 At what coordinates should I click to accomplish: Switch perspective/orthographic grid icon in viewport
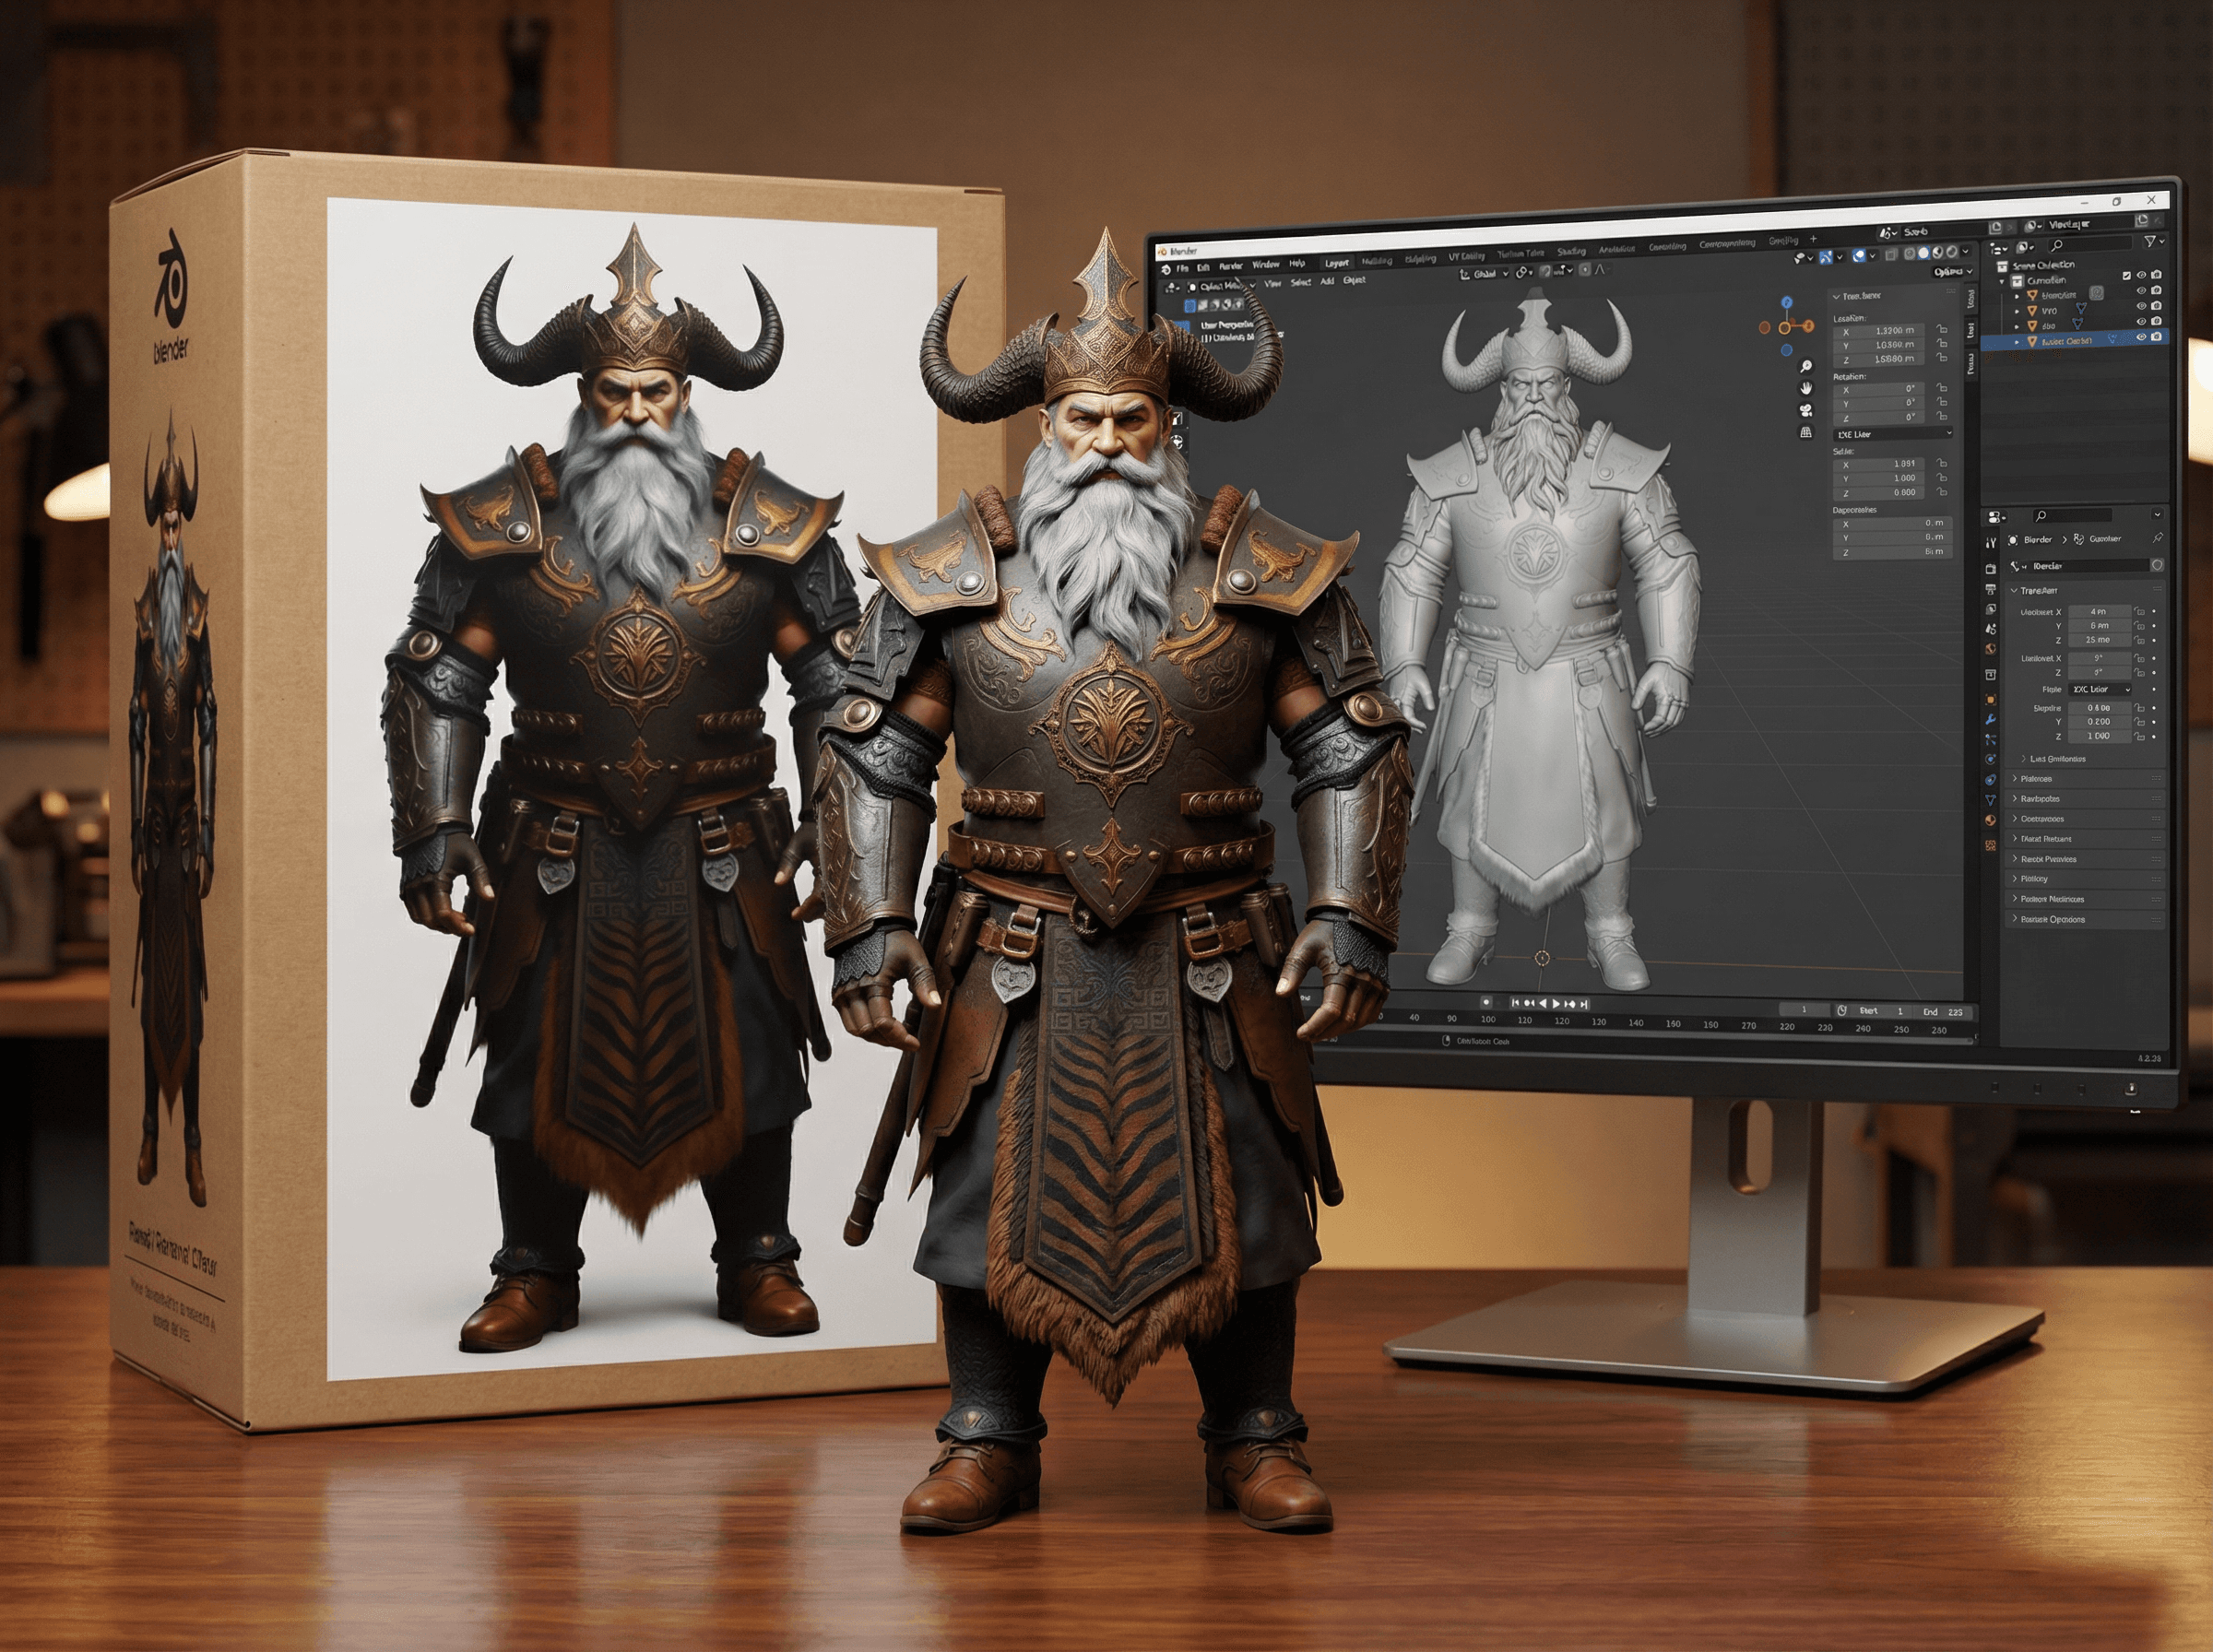point(1806,432)
